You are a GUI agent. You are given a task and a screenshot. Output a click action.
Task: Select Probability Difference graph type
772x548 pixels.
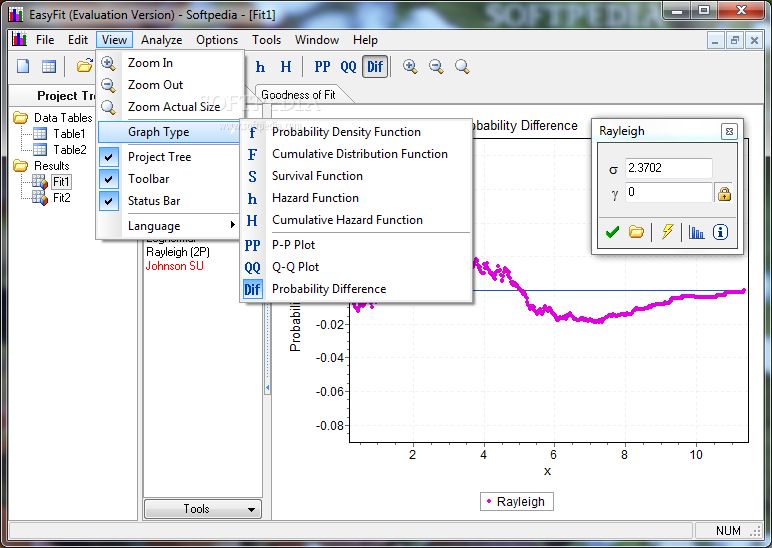pos(356,289)
